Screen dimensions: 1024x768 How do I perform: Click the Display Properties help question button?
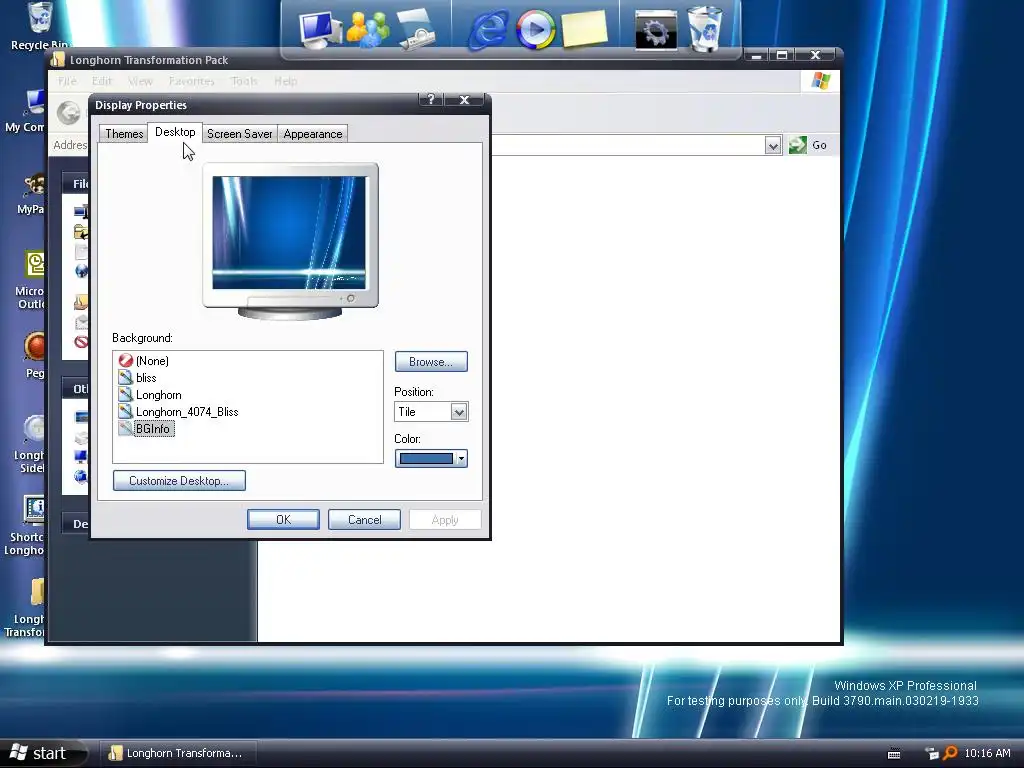431,99
